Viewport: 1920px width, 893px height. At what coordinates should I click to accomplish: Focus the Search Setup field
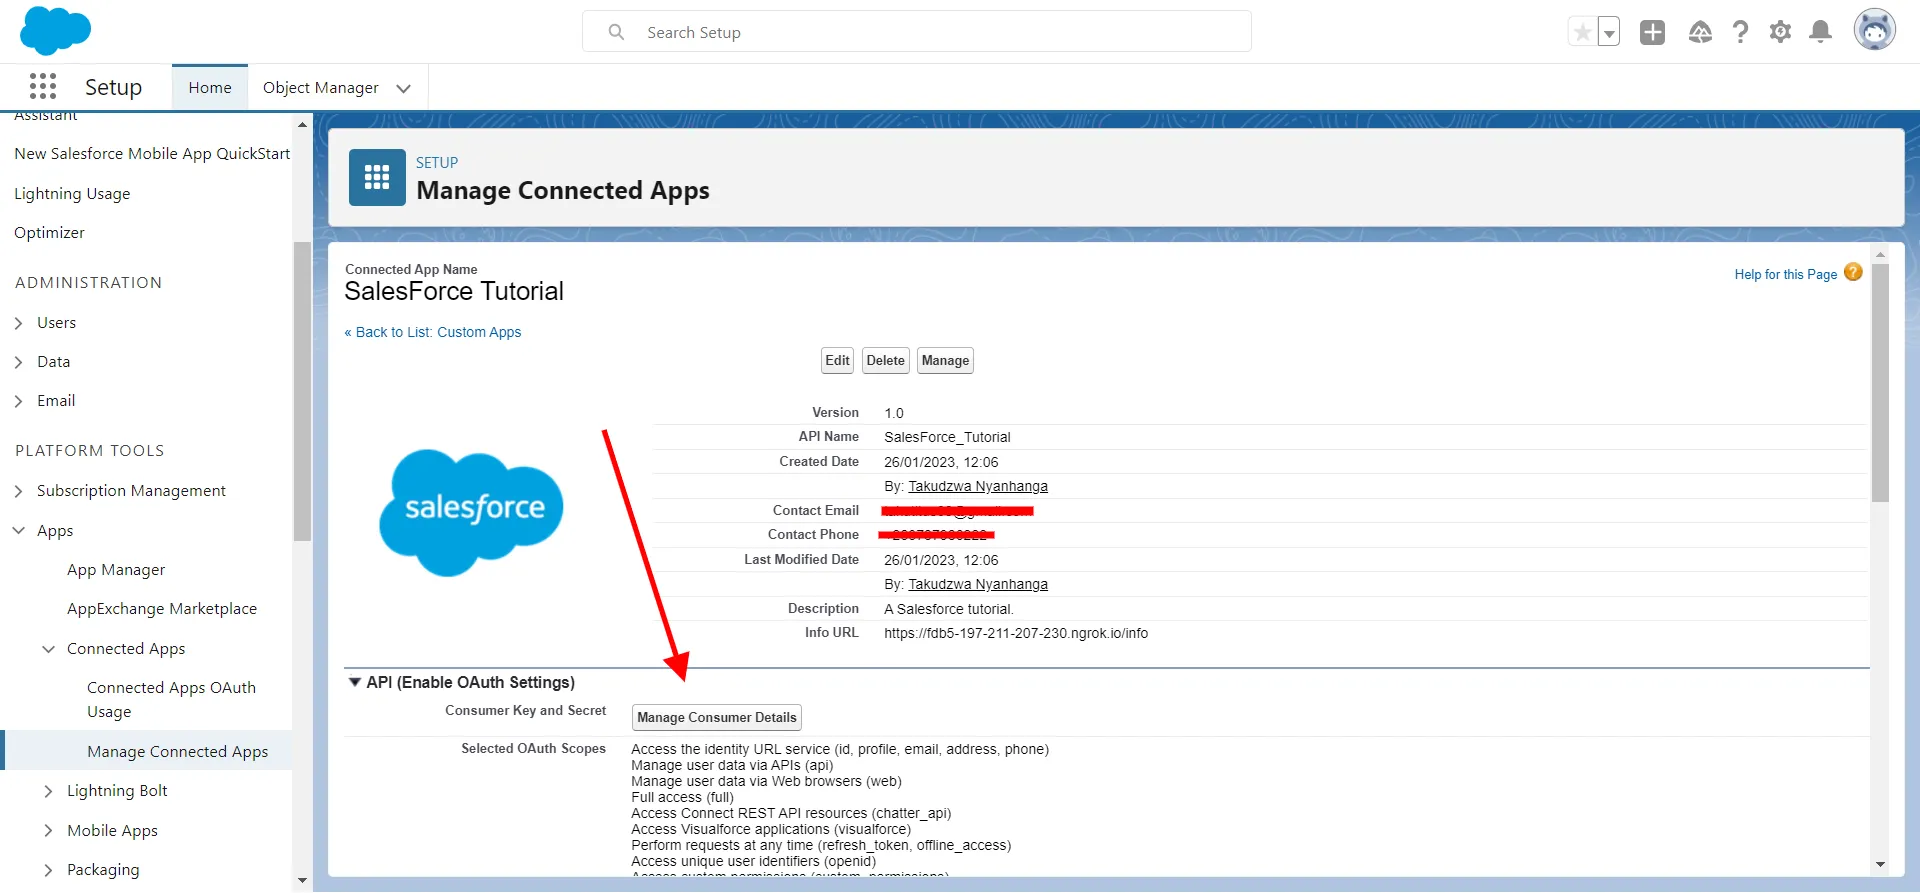pos(917,32)
